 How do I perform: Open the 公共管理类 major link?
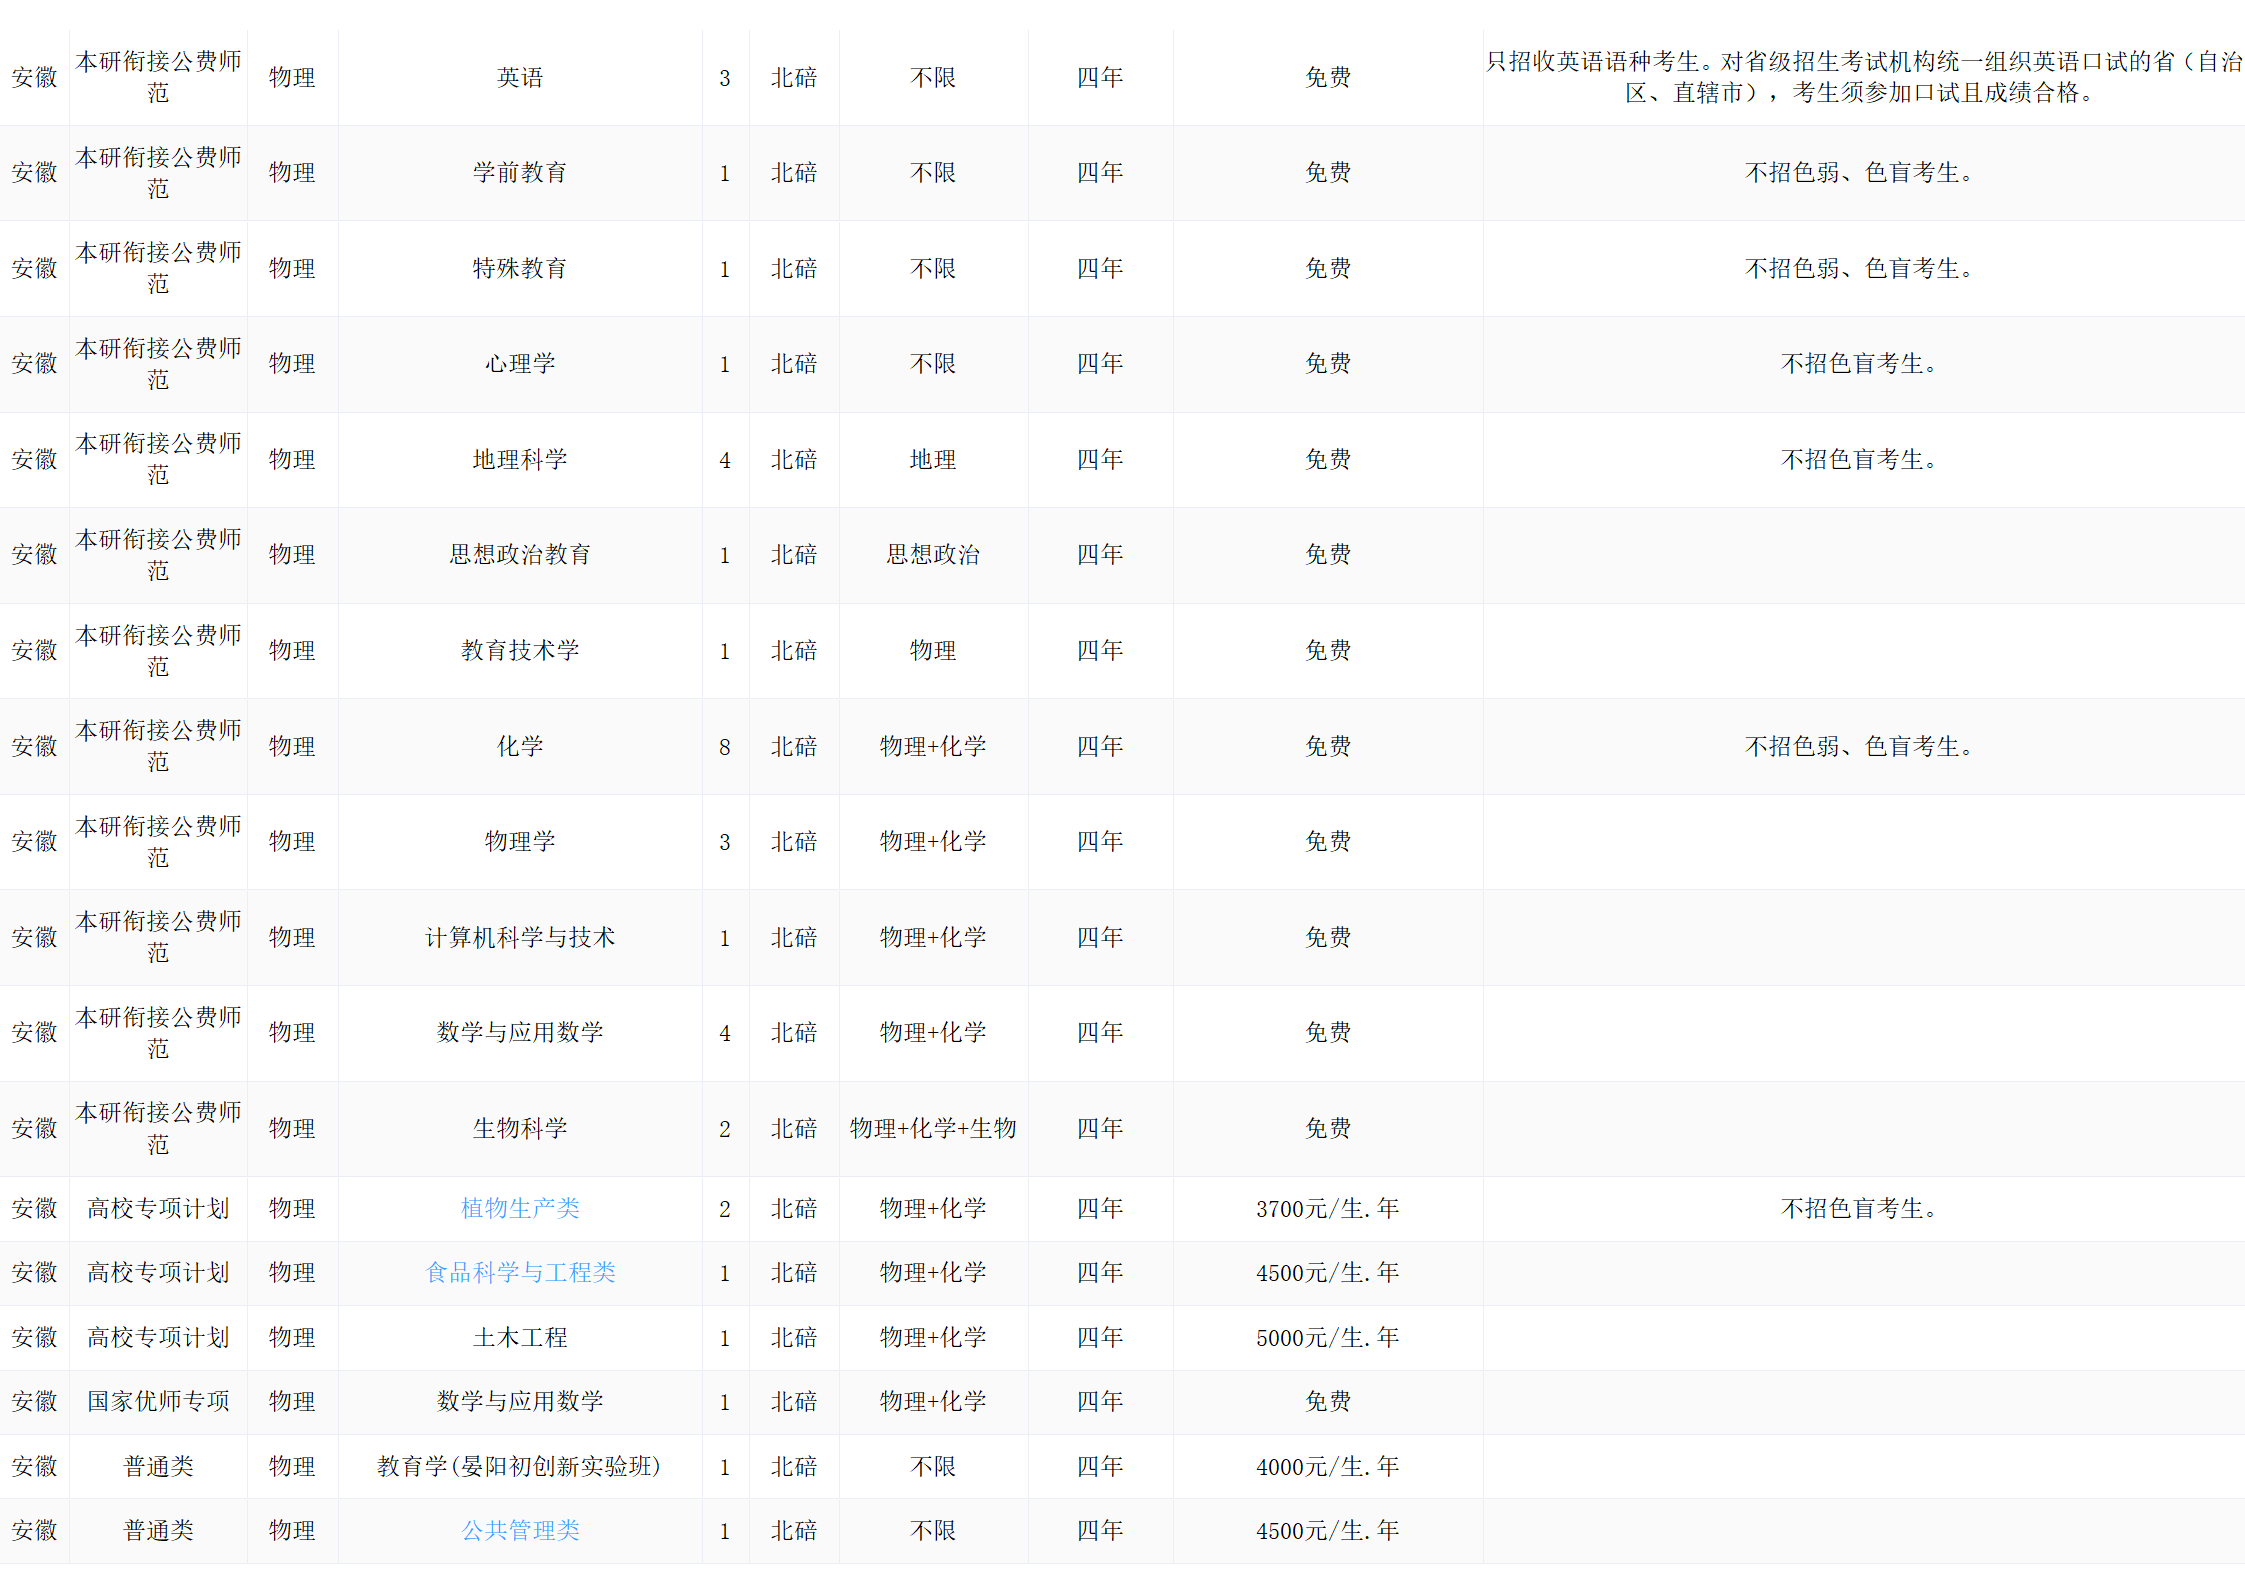tap(520, 1530)
